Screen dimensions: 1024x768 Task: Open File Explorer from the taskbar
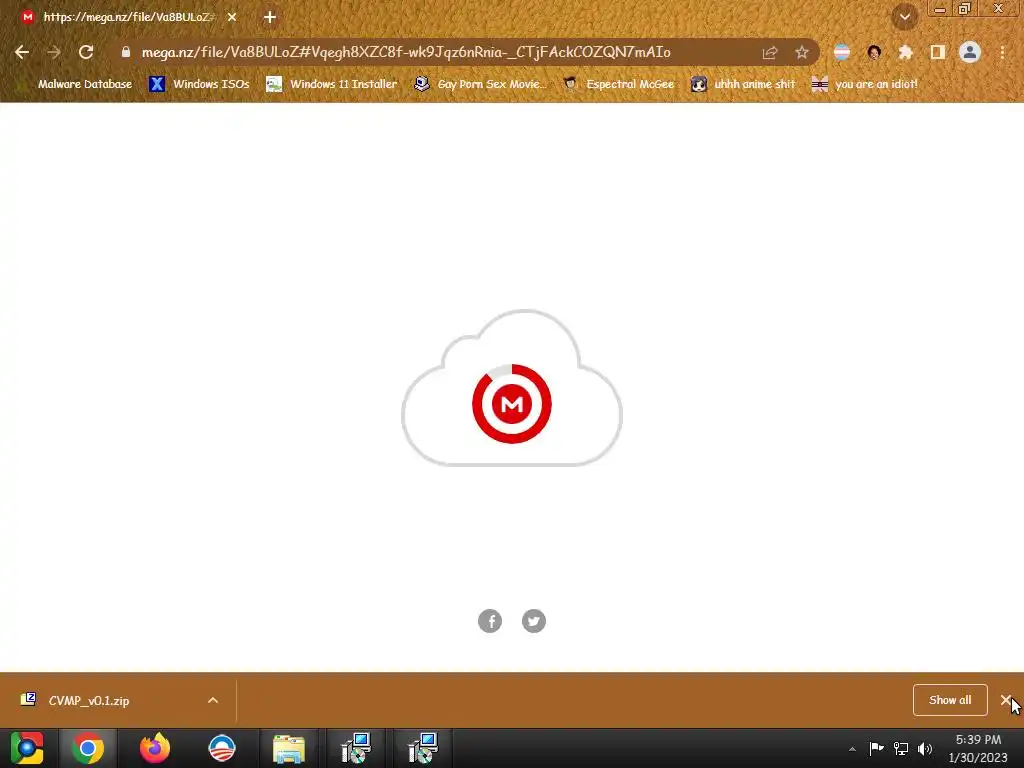click(289, 748)
